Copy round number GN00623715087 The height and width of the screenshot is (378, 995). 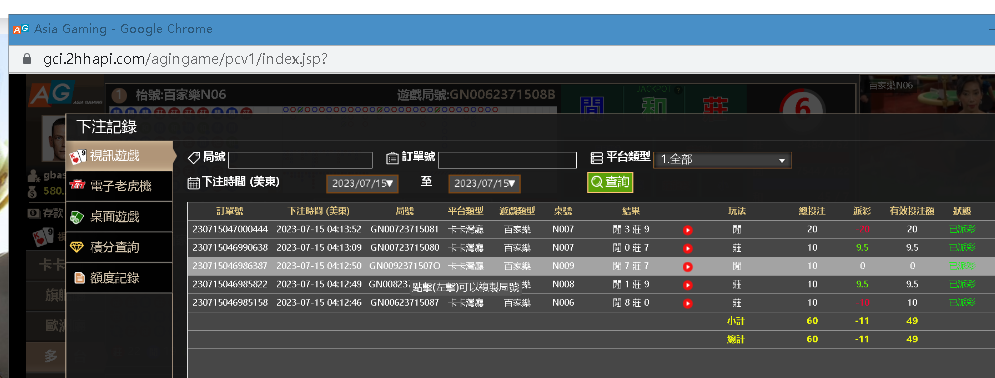404,303
